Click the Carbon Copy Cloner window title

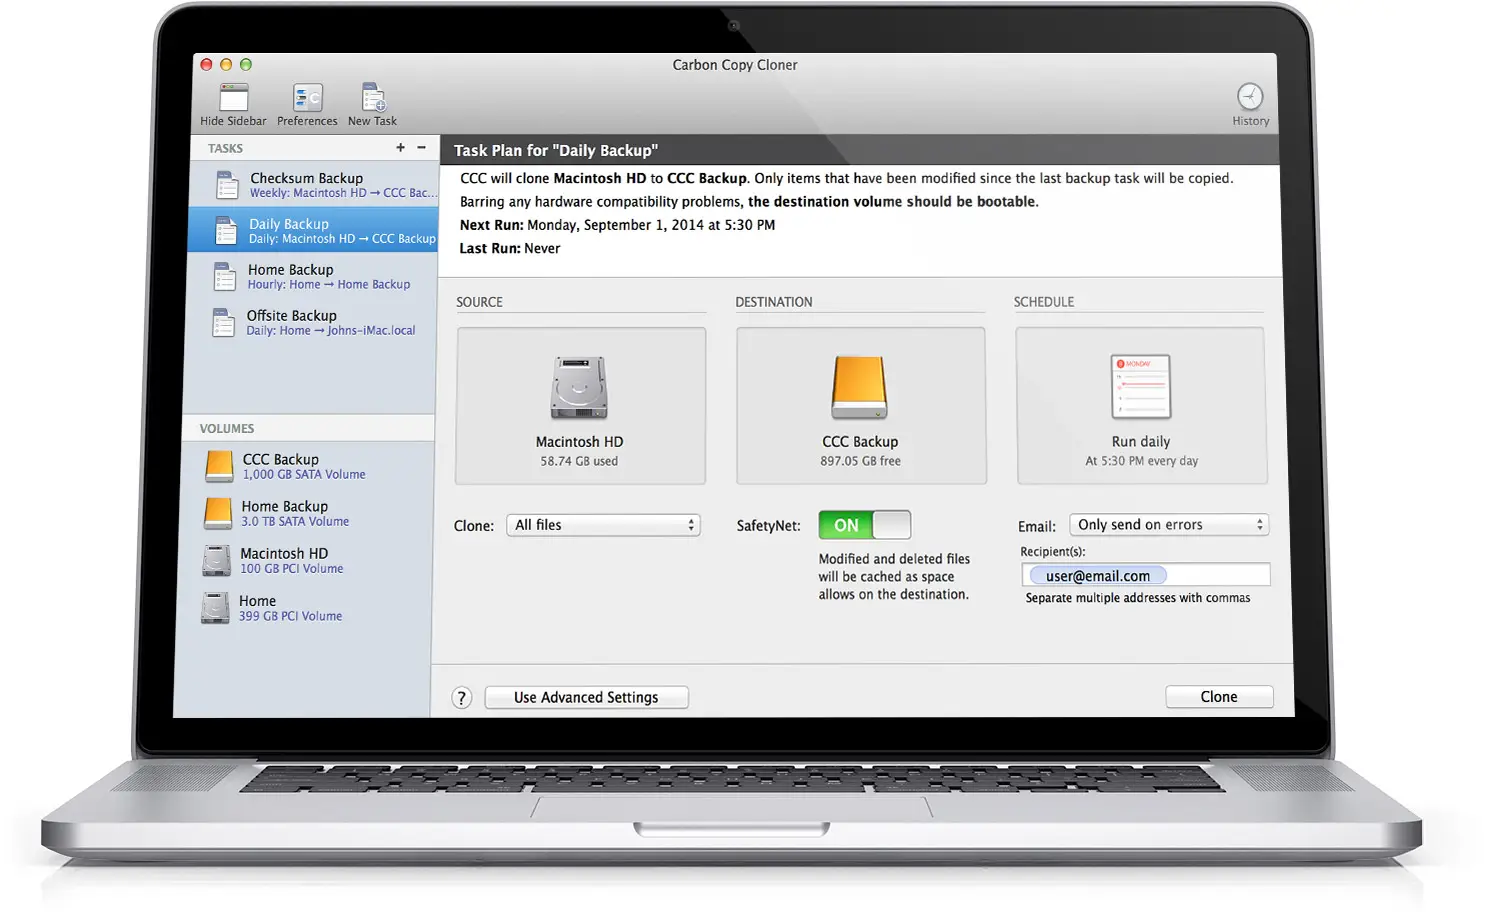click(735, 65)
